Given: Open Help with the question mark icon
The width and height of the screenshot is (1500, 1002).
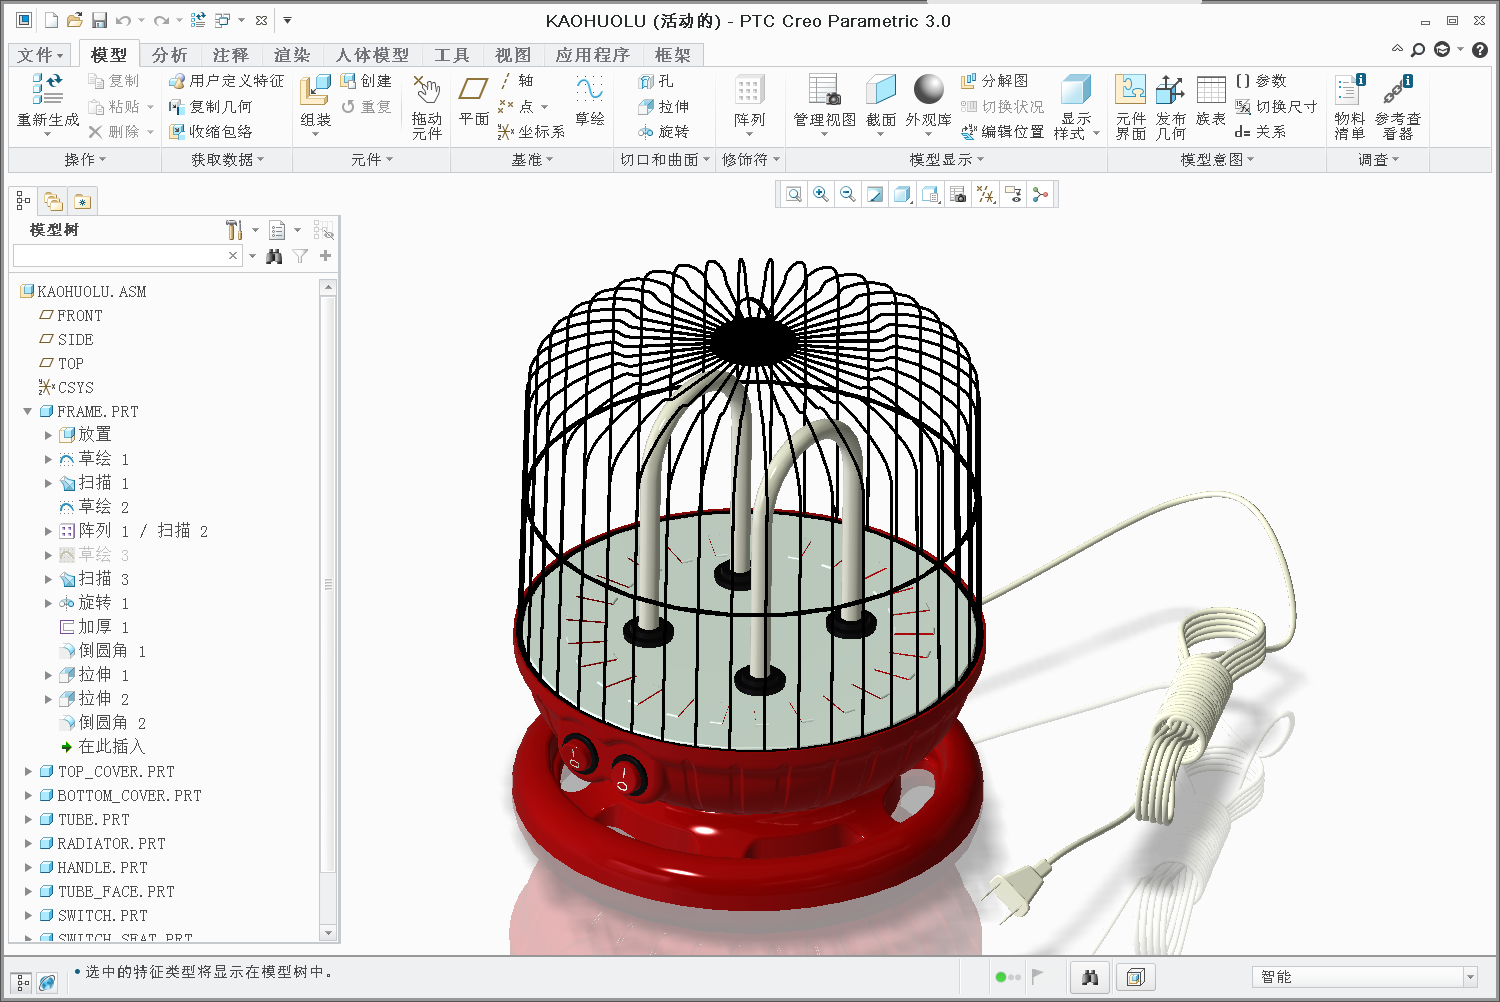Looking at the screenshot, I should pyautogui.click(x=1480, y=49).
